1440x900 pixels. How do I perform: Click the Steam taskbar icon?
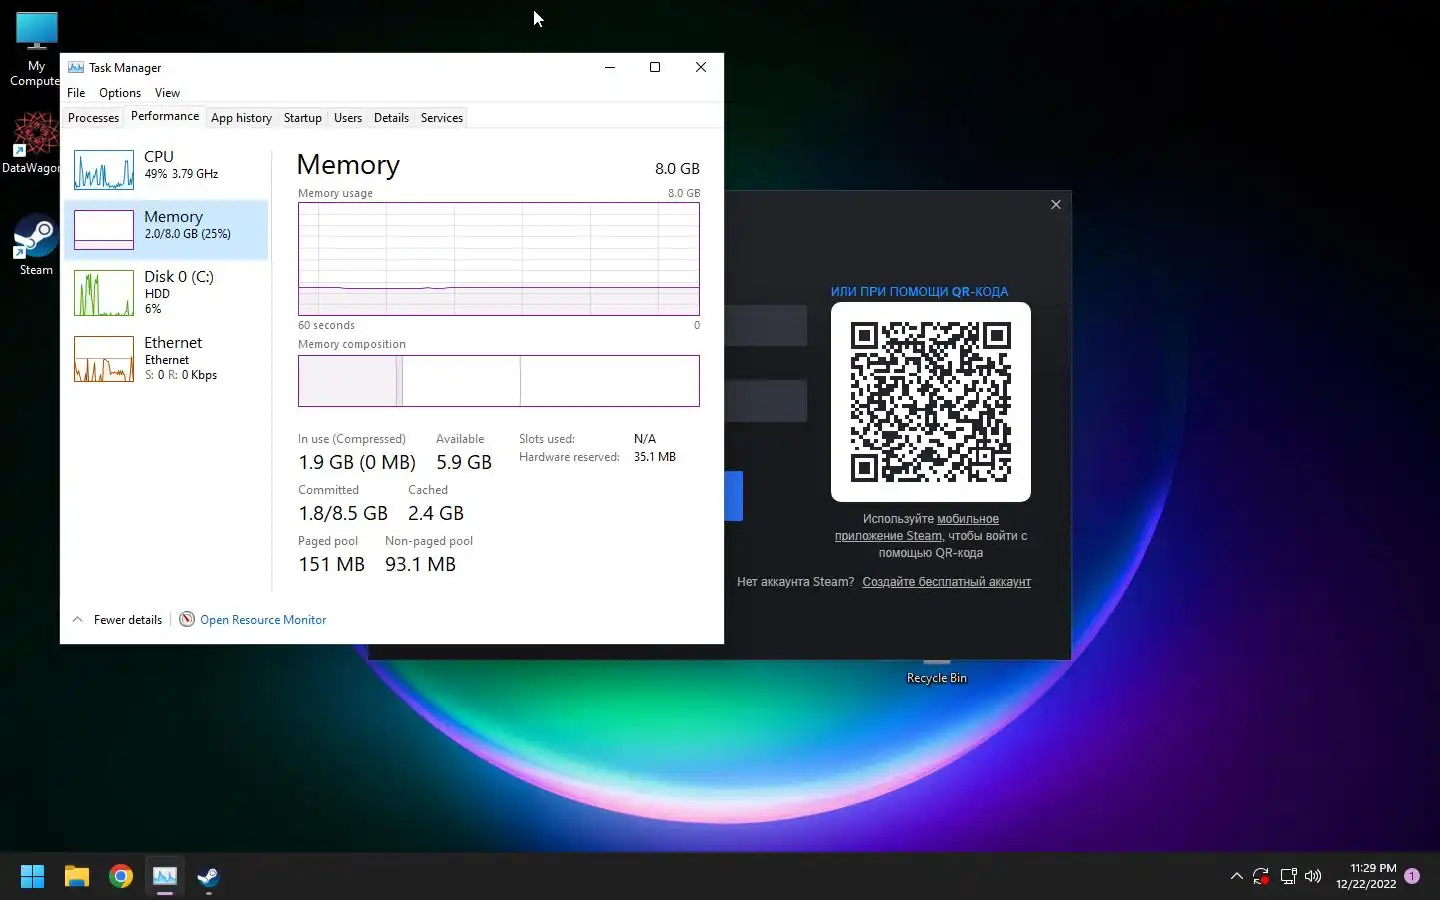click(x=209, y=877)
